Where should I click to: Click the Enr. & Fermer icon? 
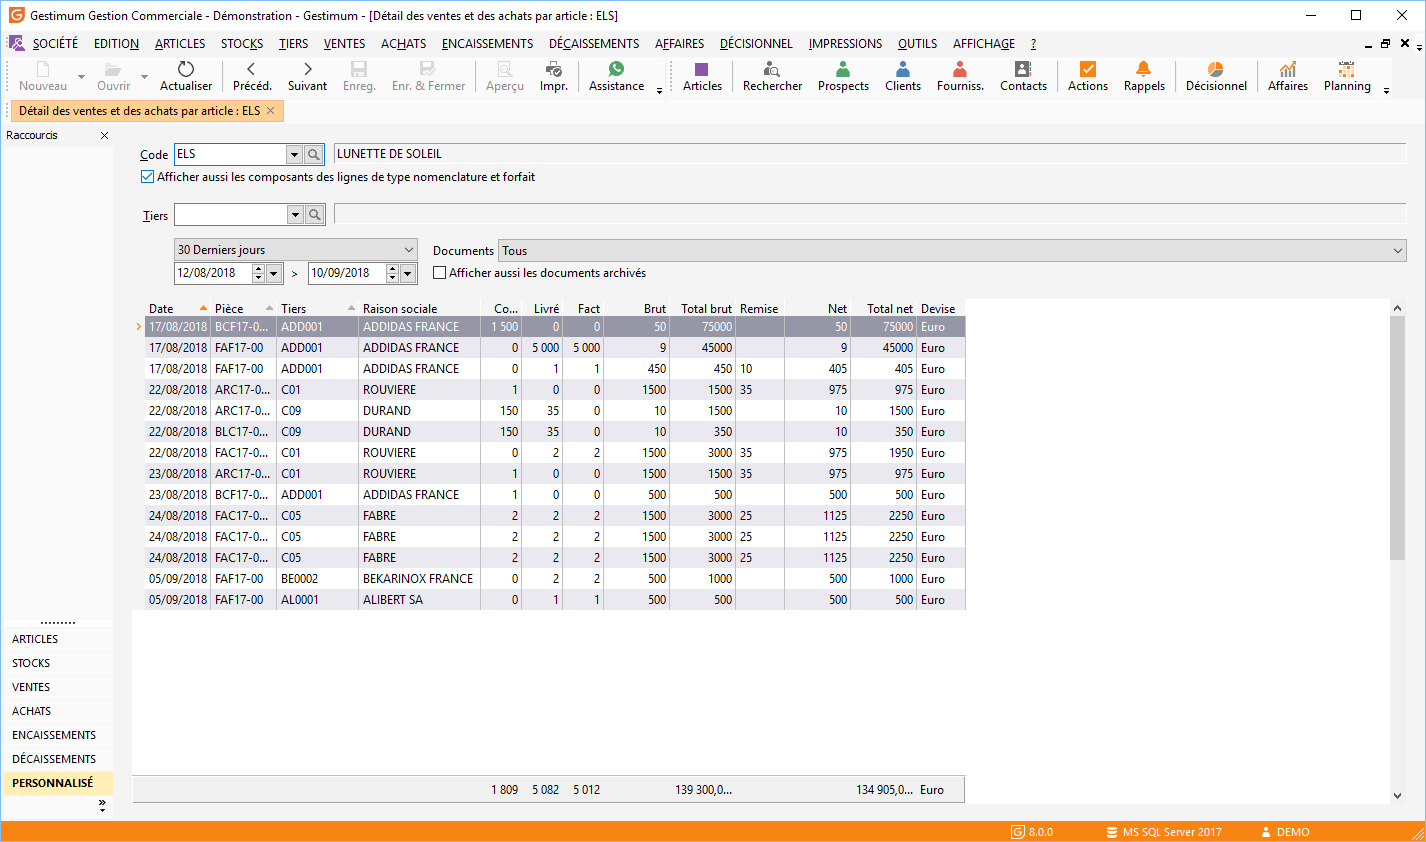(x=428, y=69)
